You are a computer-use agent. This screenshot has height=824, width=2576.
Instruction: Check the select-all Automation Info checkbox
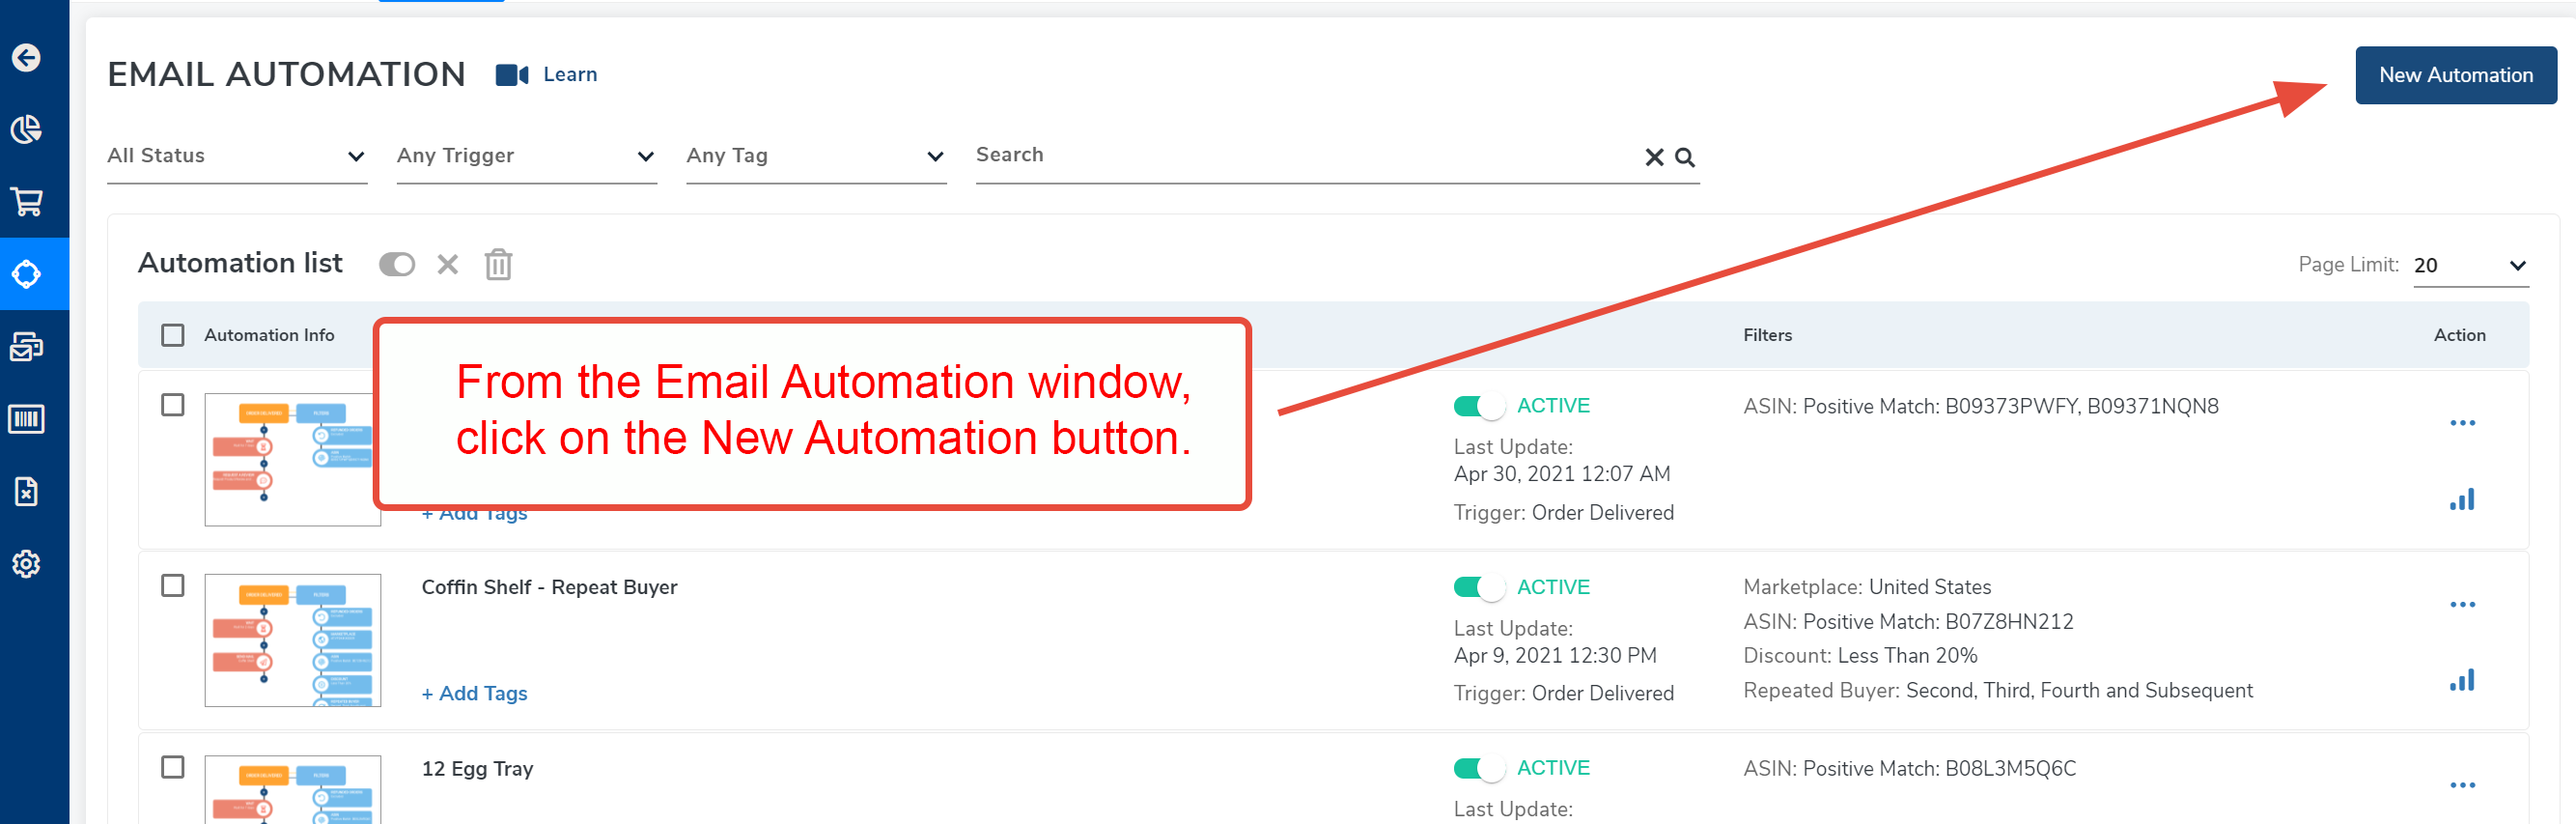173,336
